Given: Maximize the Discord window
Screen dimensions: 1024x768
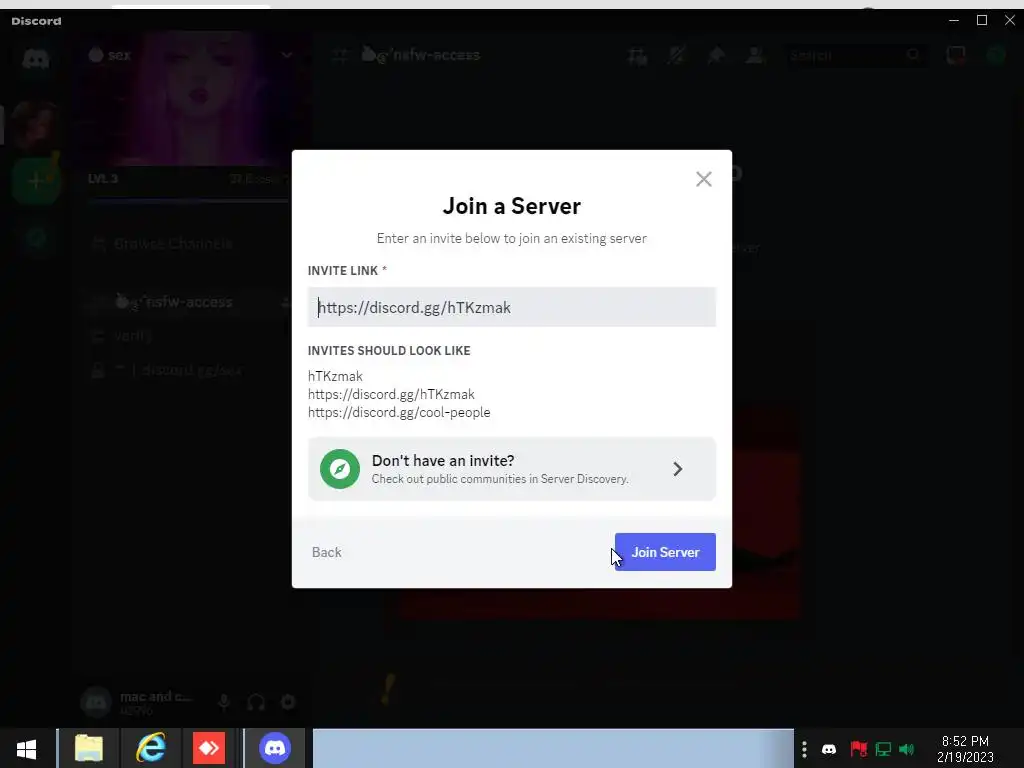Looking at the screenshot, I should point(982,20).
